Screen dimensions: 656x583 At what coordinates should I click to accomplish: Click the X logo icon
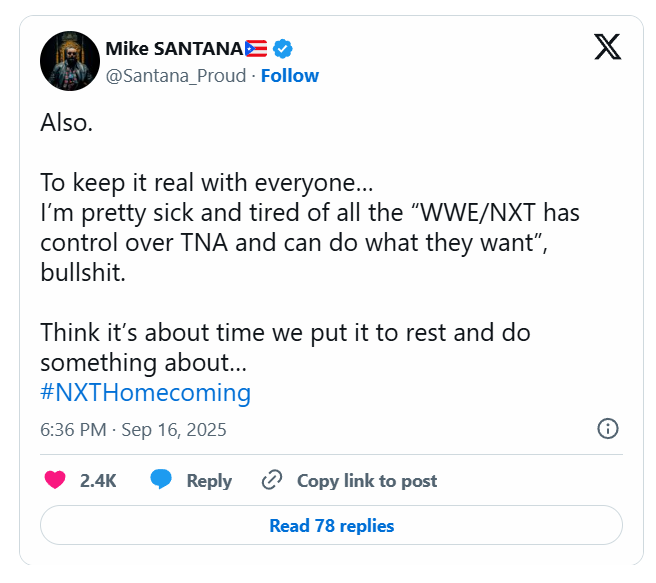tap(607, 46)
